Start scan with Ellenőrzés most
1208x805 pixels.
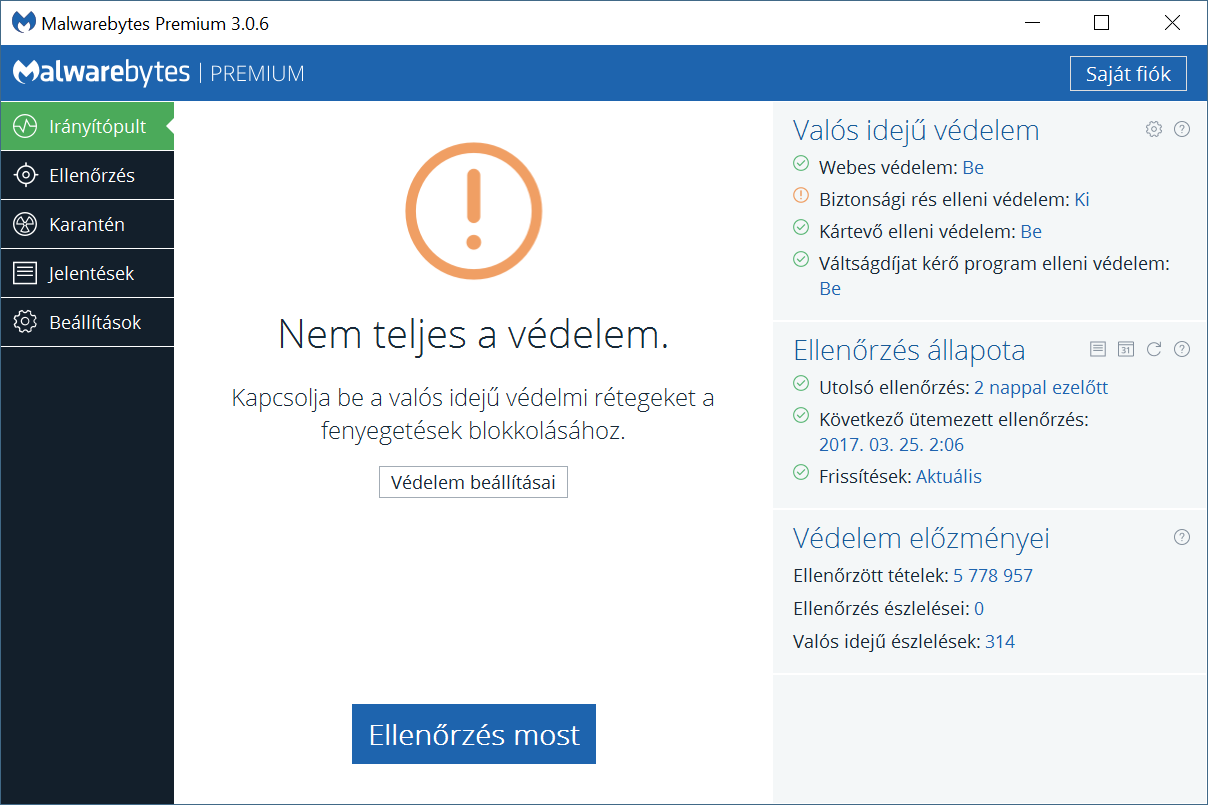(474, 735)
